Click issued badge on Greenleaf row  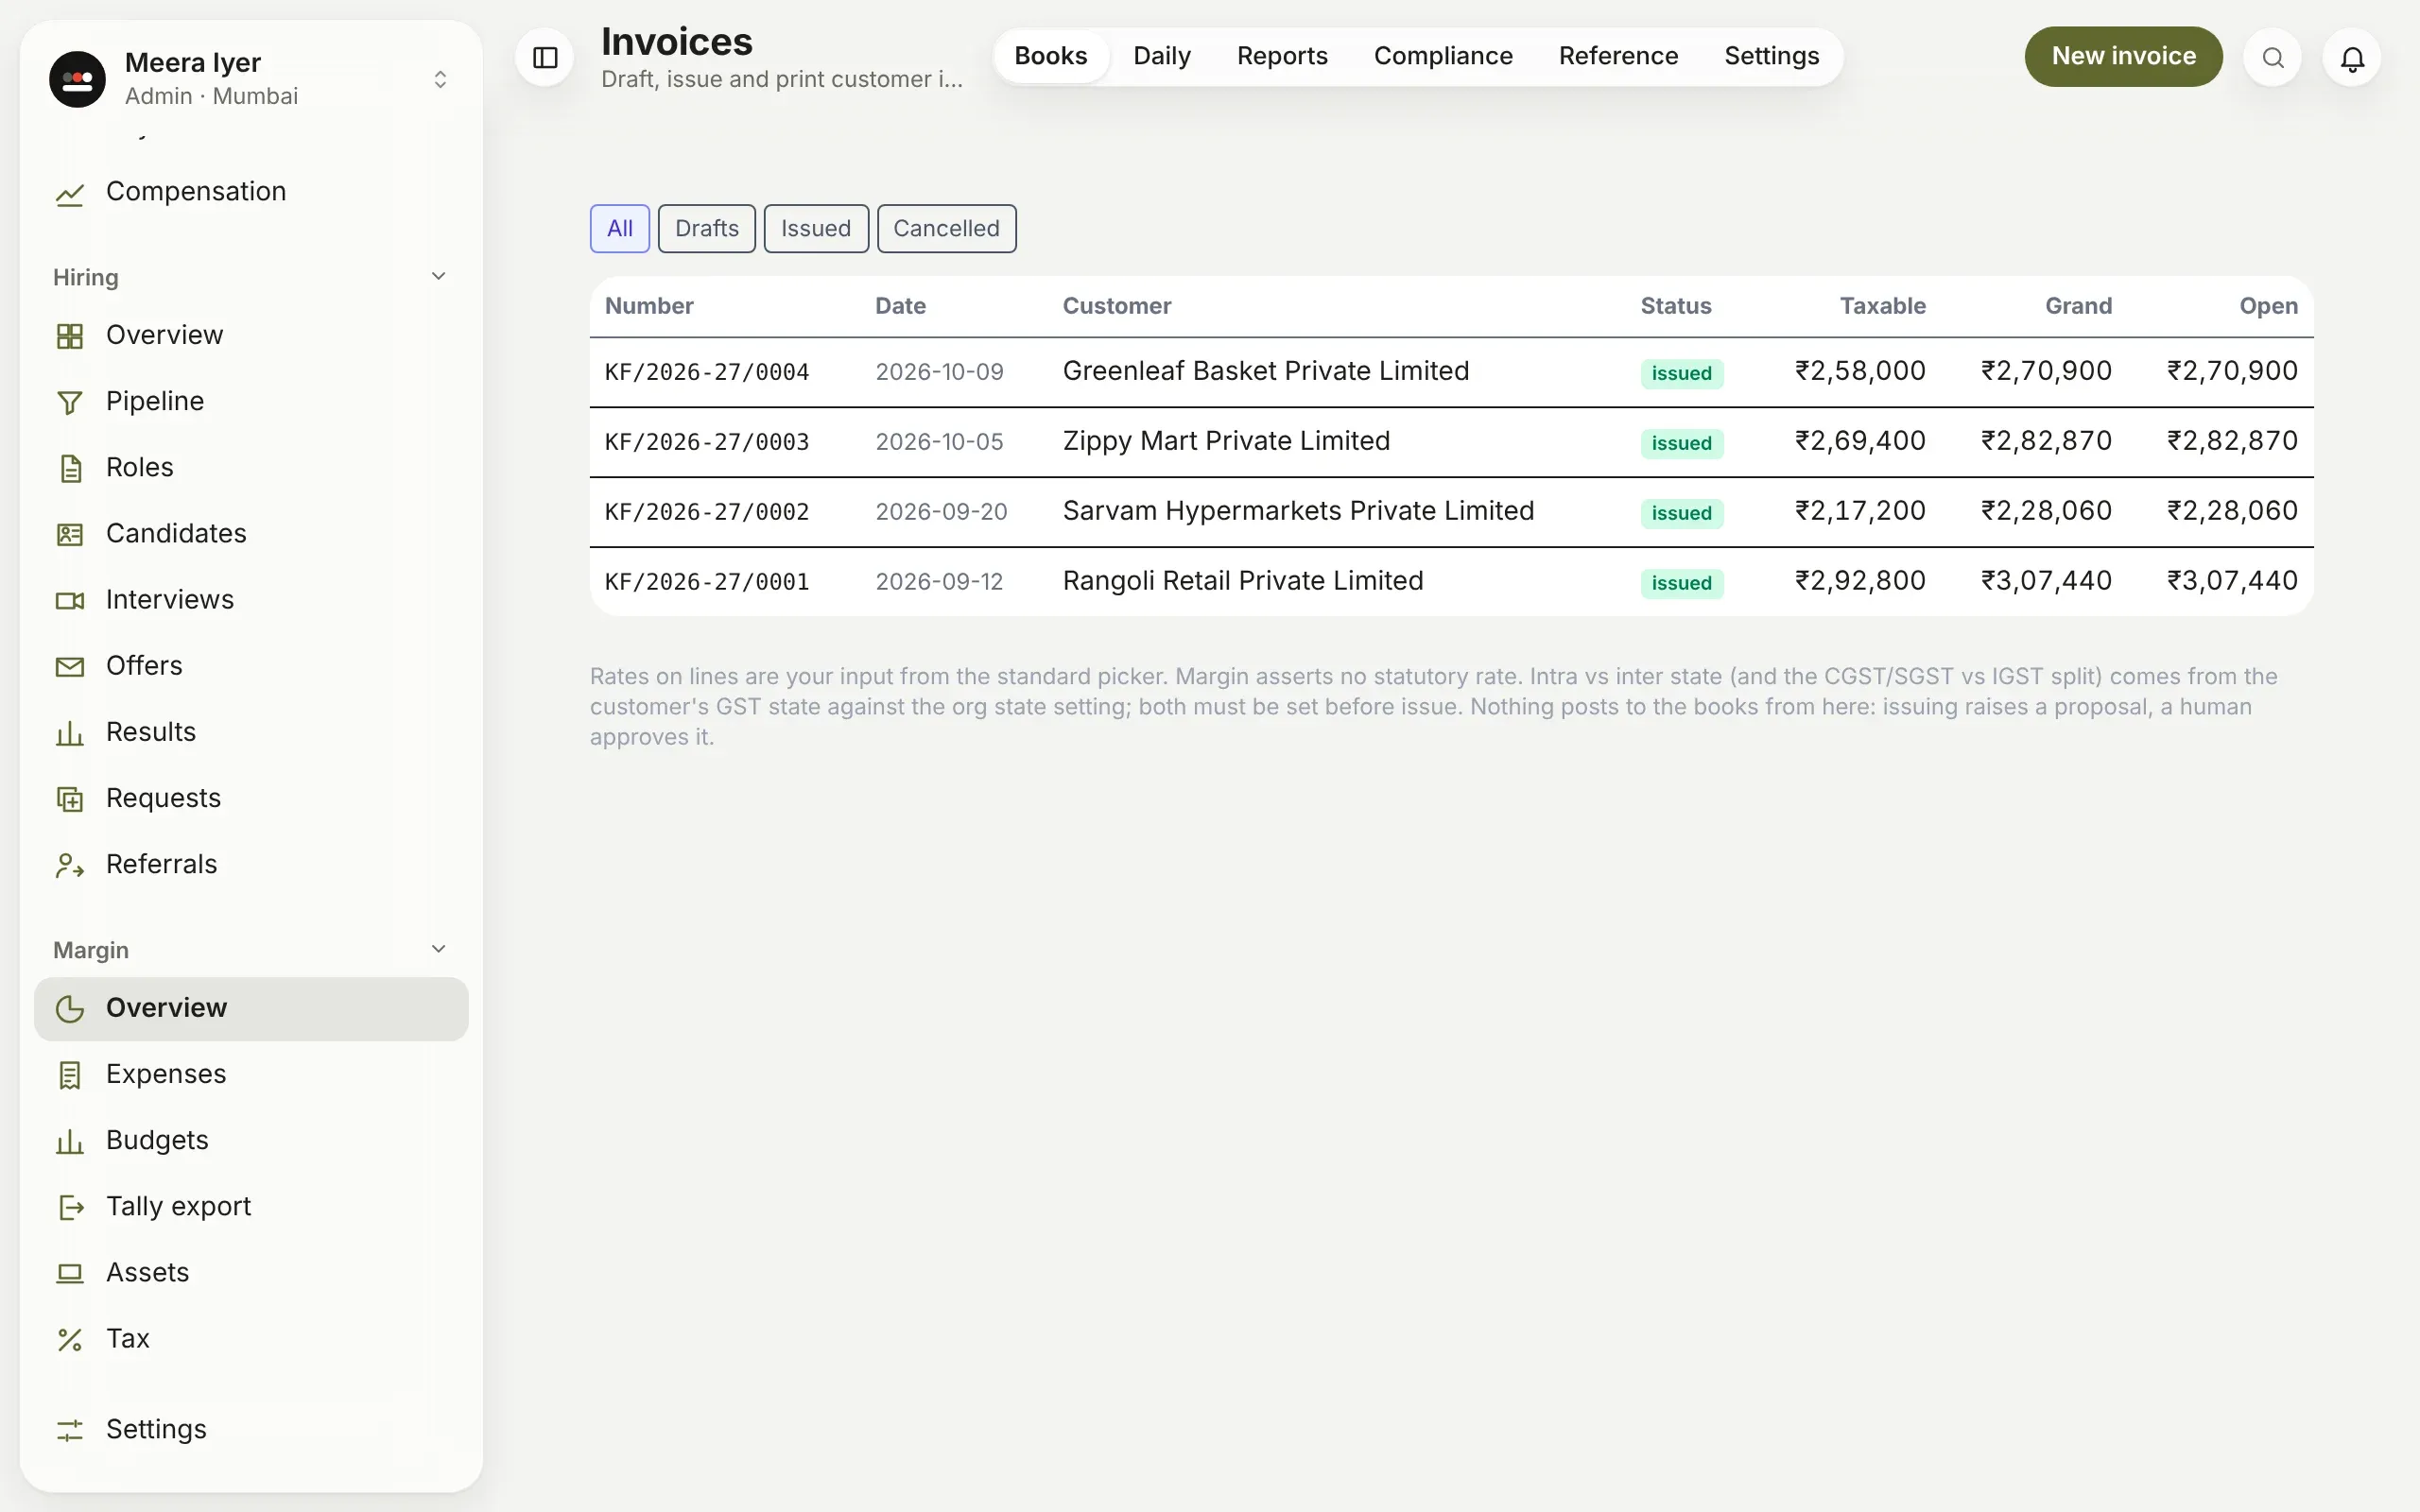click(x=1681, y=374)
